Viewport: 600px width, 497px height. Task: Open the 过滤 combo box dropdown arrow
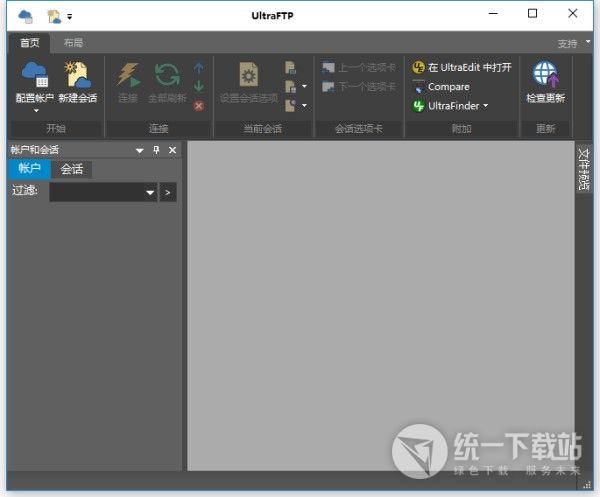[x=150, y=192]
